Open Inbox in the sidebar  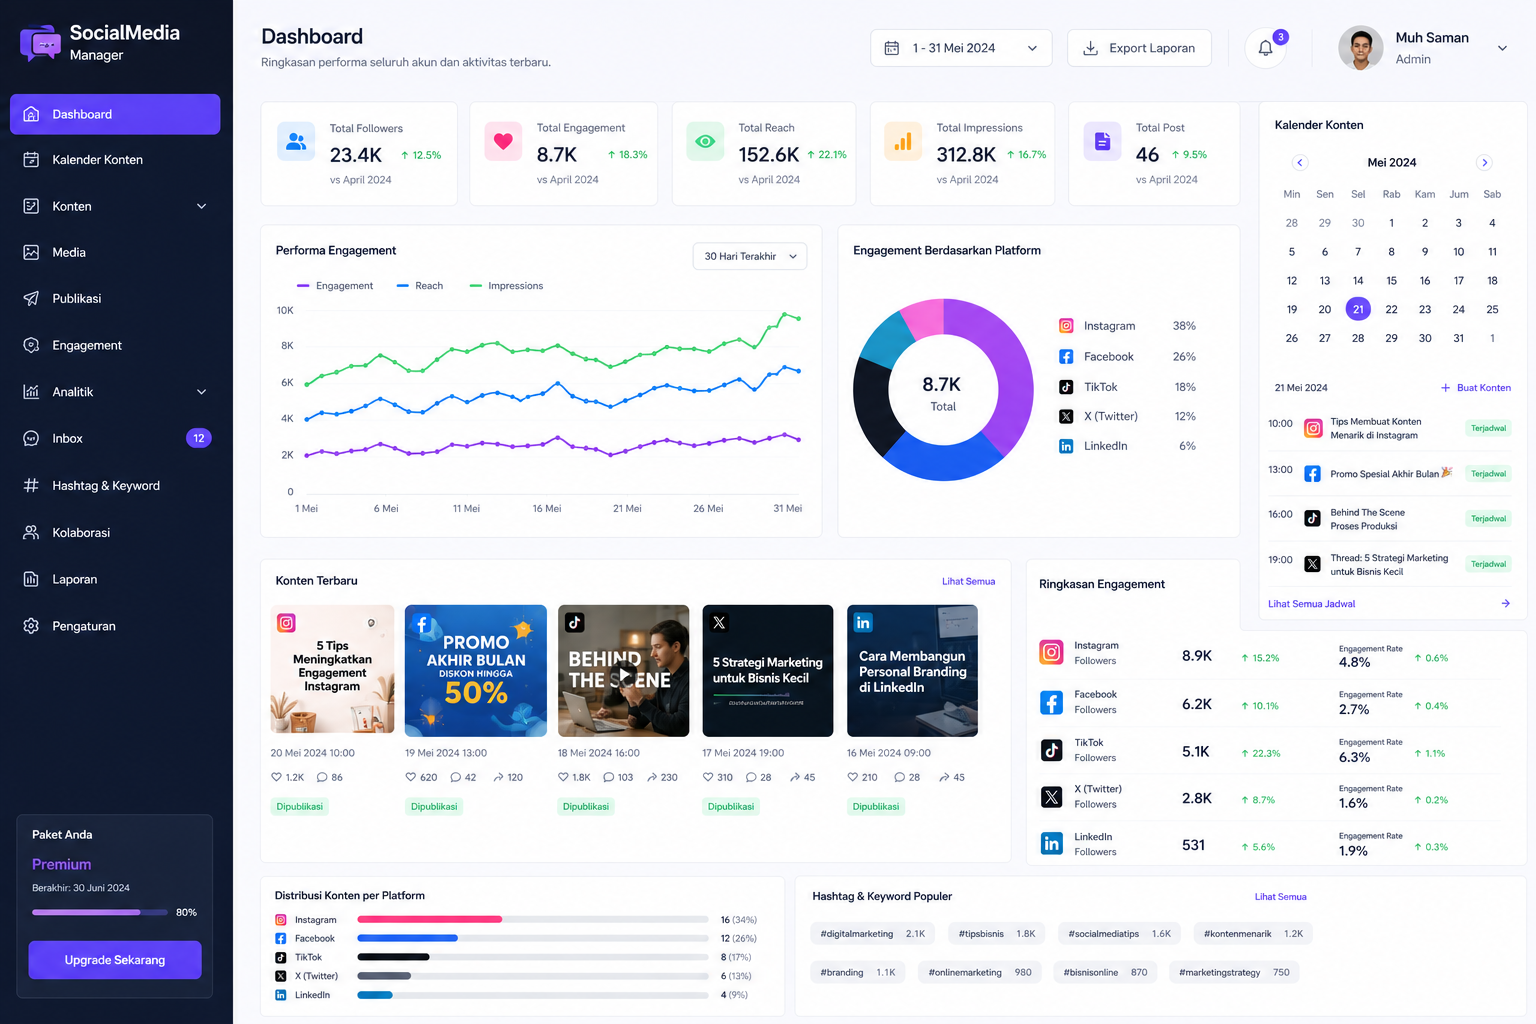[x=115, y=439]
